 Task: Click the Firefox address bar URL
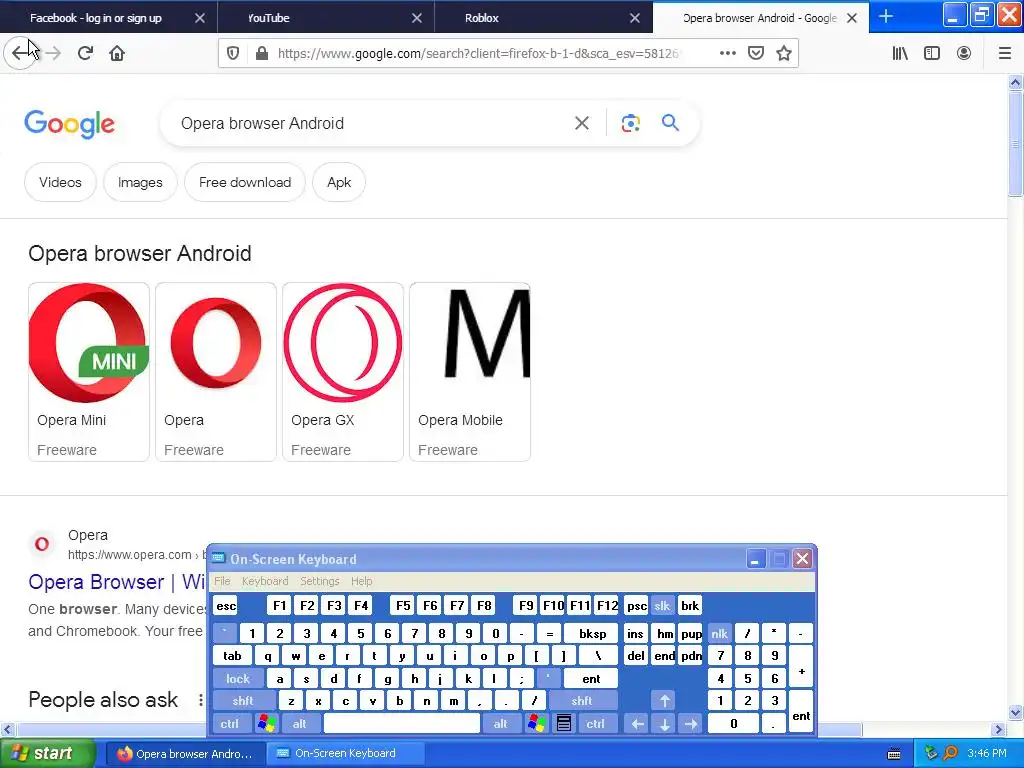(479, 53)
